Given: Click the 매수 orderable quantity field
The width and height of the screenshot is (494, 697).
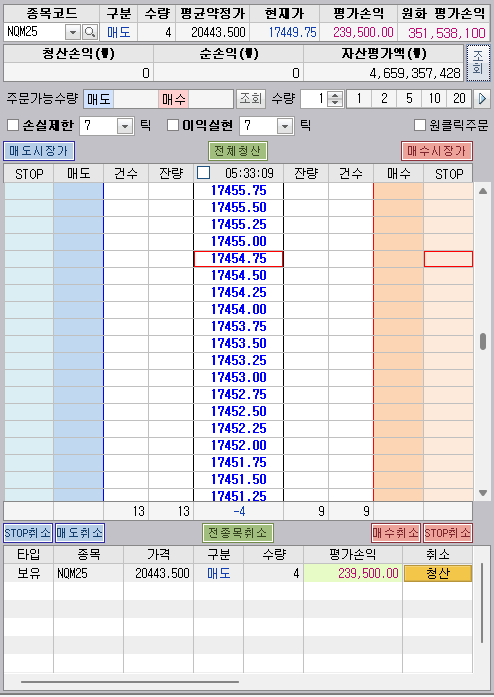Looking at the screenshot, I should click(211, 99).
